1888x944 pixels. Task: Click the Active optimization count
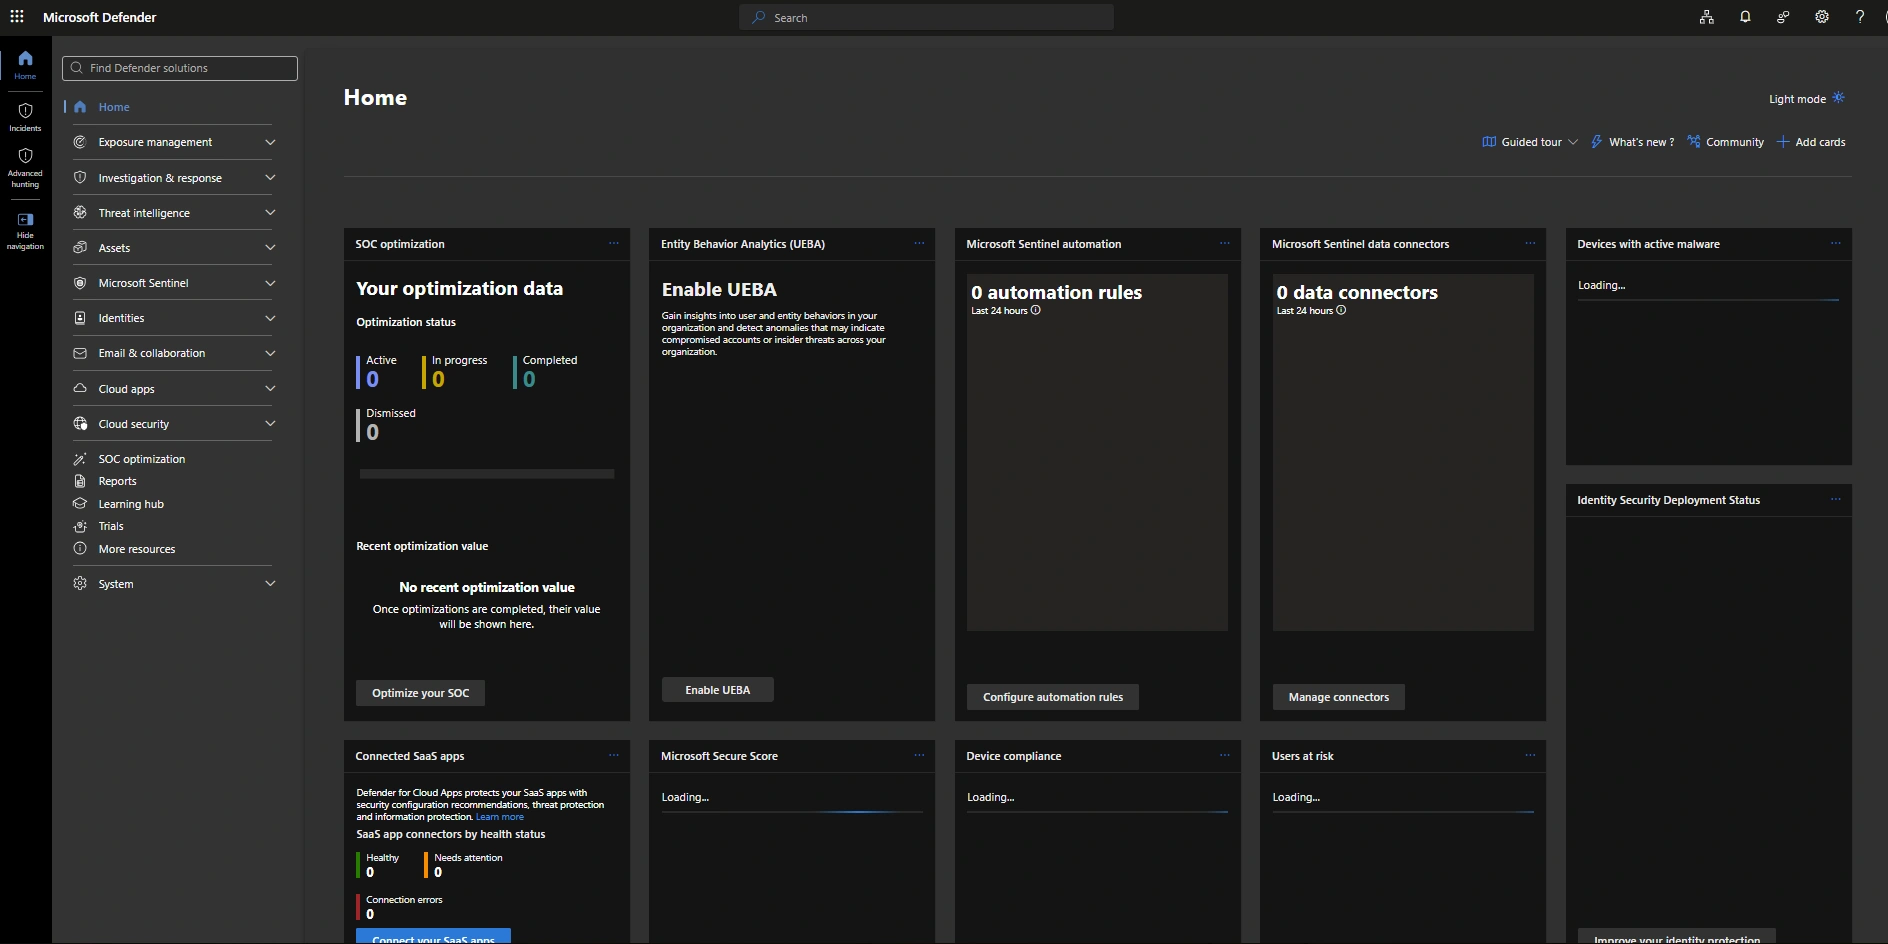pos(373,379)
